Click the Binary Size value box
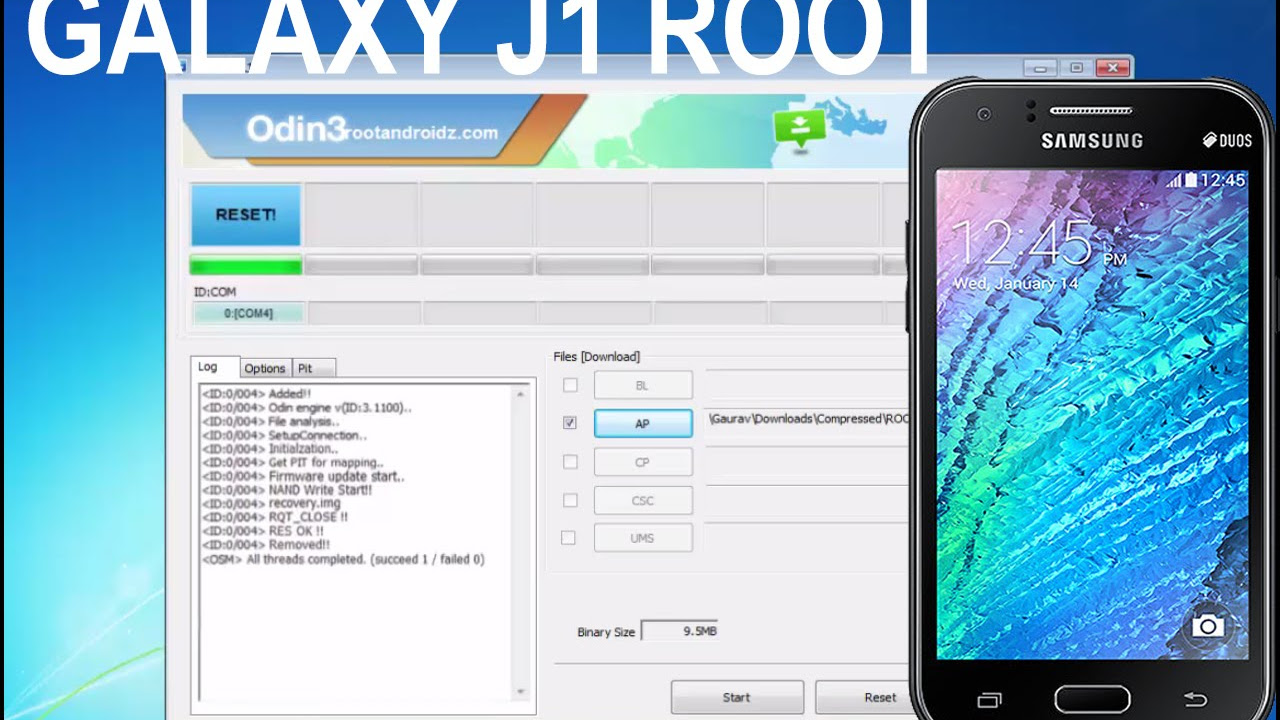The height and width of the screenshot is (720, 1280). (679, 631)
